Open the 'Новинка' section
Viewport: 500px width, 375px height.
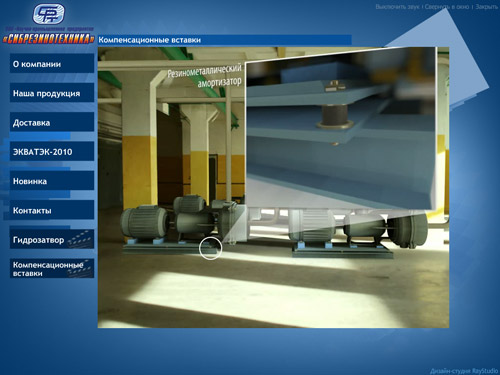(x=52, y=181)
